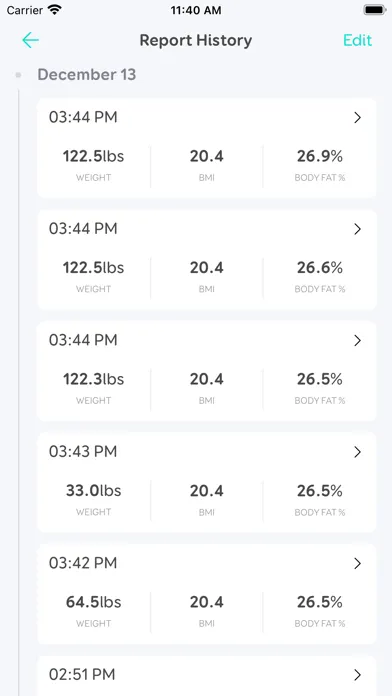
Task: Select the 33.0lbs weight value
Action: pos(93,490)
